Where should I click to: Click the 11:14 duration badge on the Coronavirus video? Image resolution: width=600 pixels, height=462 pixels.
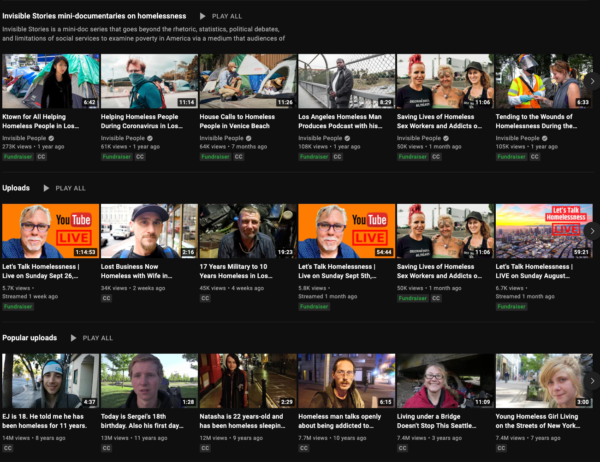pos(186,102)
